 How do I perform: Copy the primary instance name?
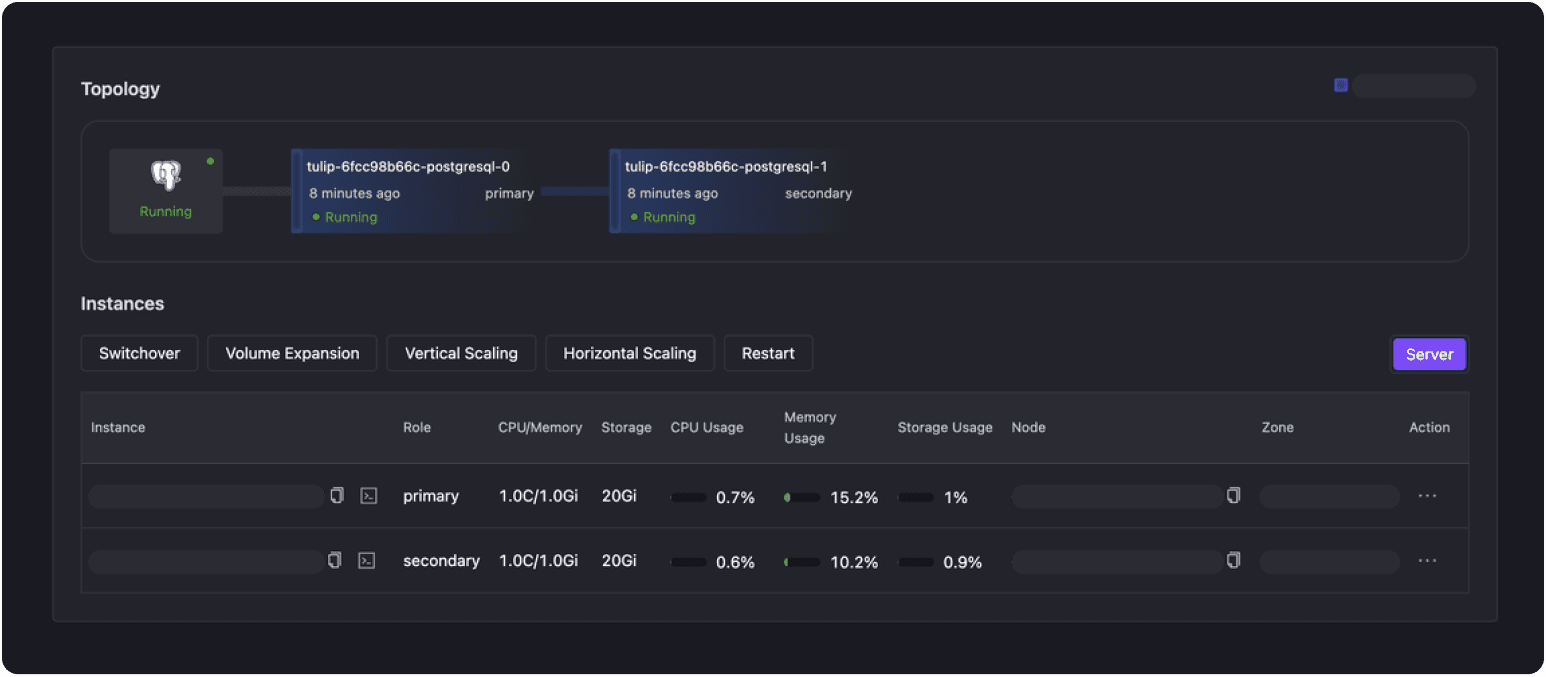pyautogui.click(x=337, y=495)
